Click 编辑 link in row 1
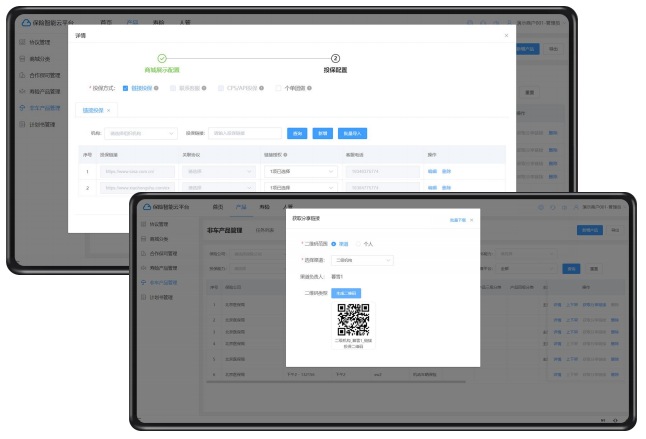 pyautogui.click(x=432, y=171)
